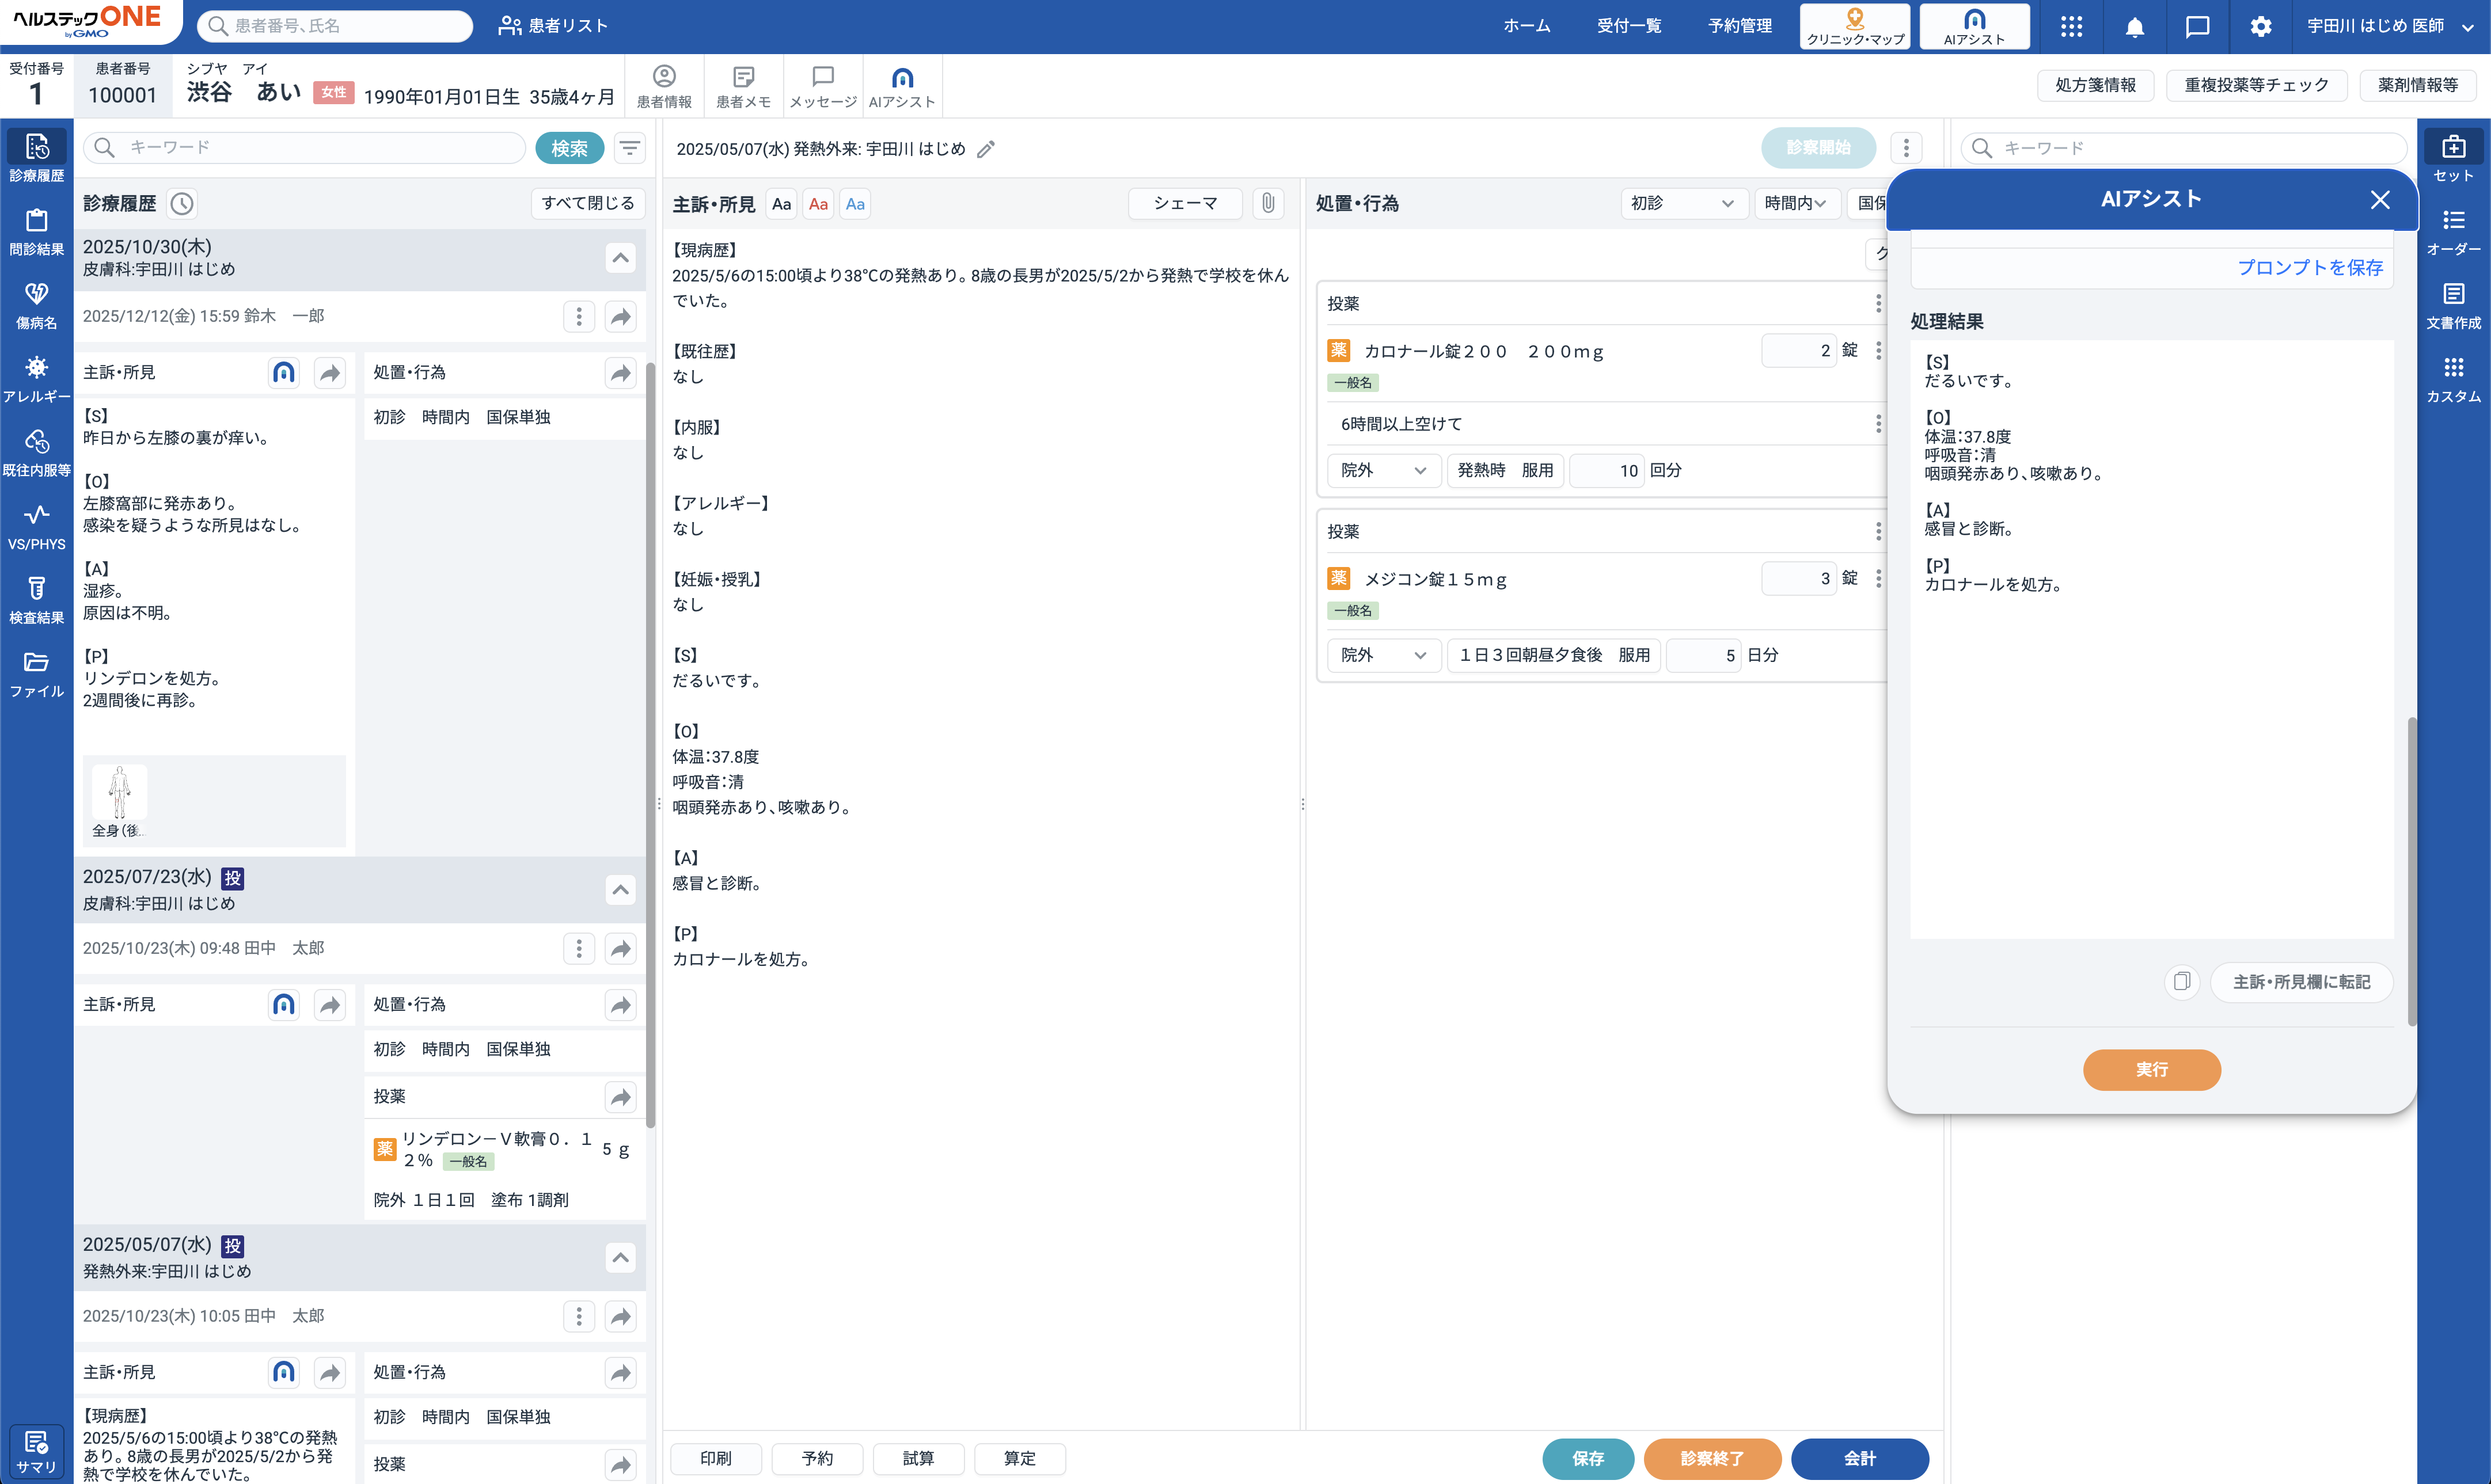Open the サマリ panel at bottom left
This screenshot has height=1484, width=2491.
coord(36,1450)
